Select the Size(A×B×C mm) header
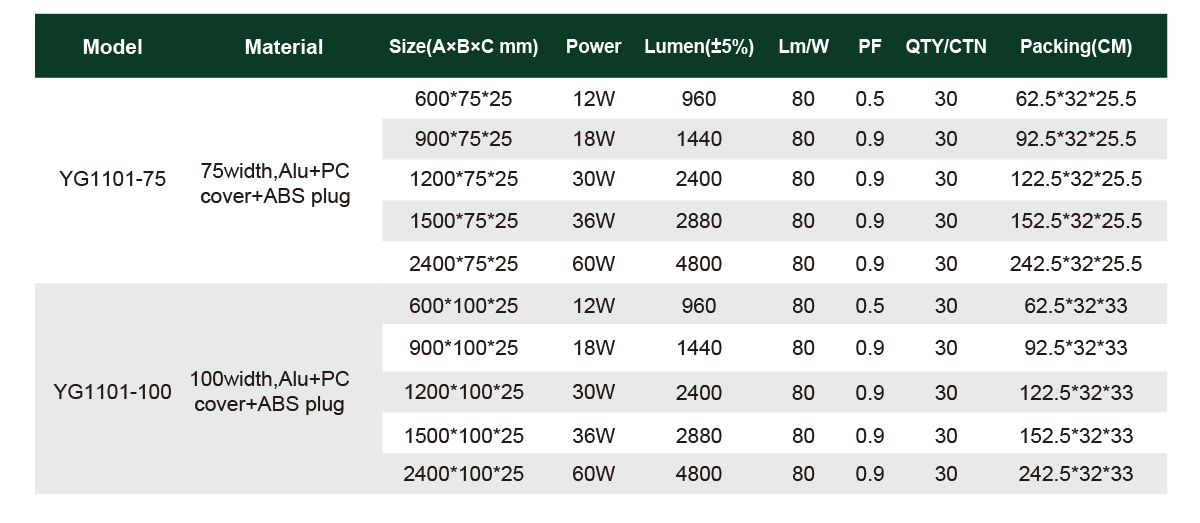 [x=463, y=47]
